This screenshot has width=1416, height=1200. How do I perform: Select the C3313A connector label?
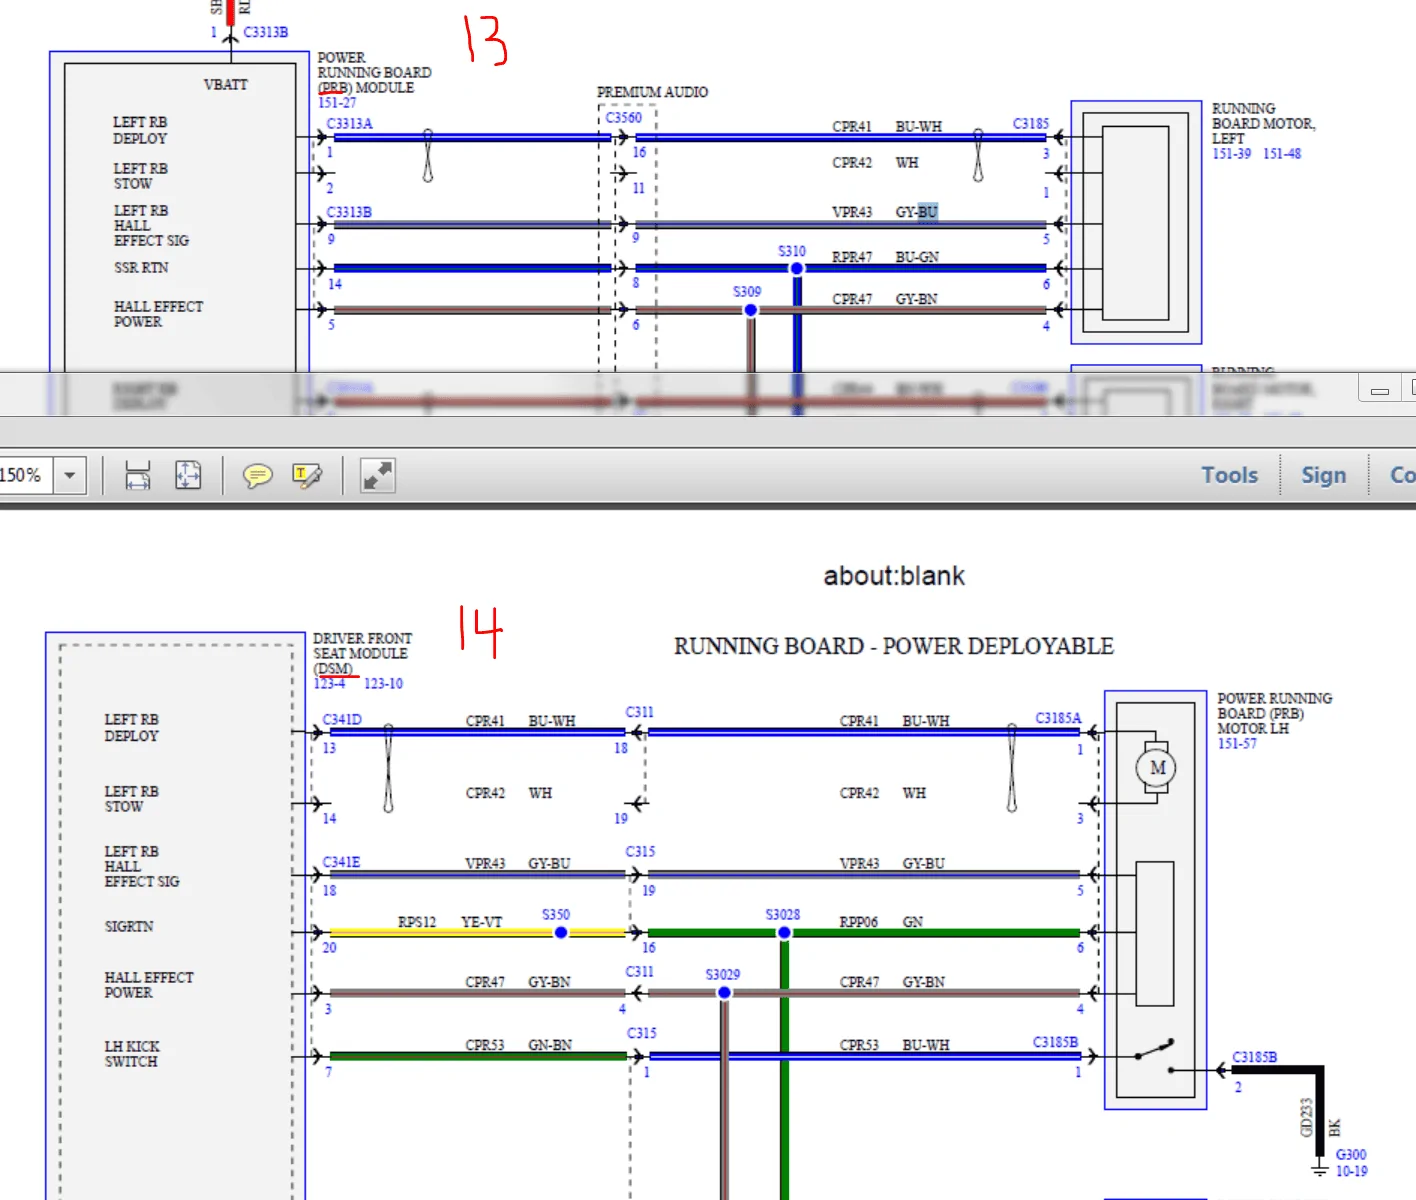[x=349, y=124]
